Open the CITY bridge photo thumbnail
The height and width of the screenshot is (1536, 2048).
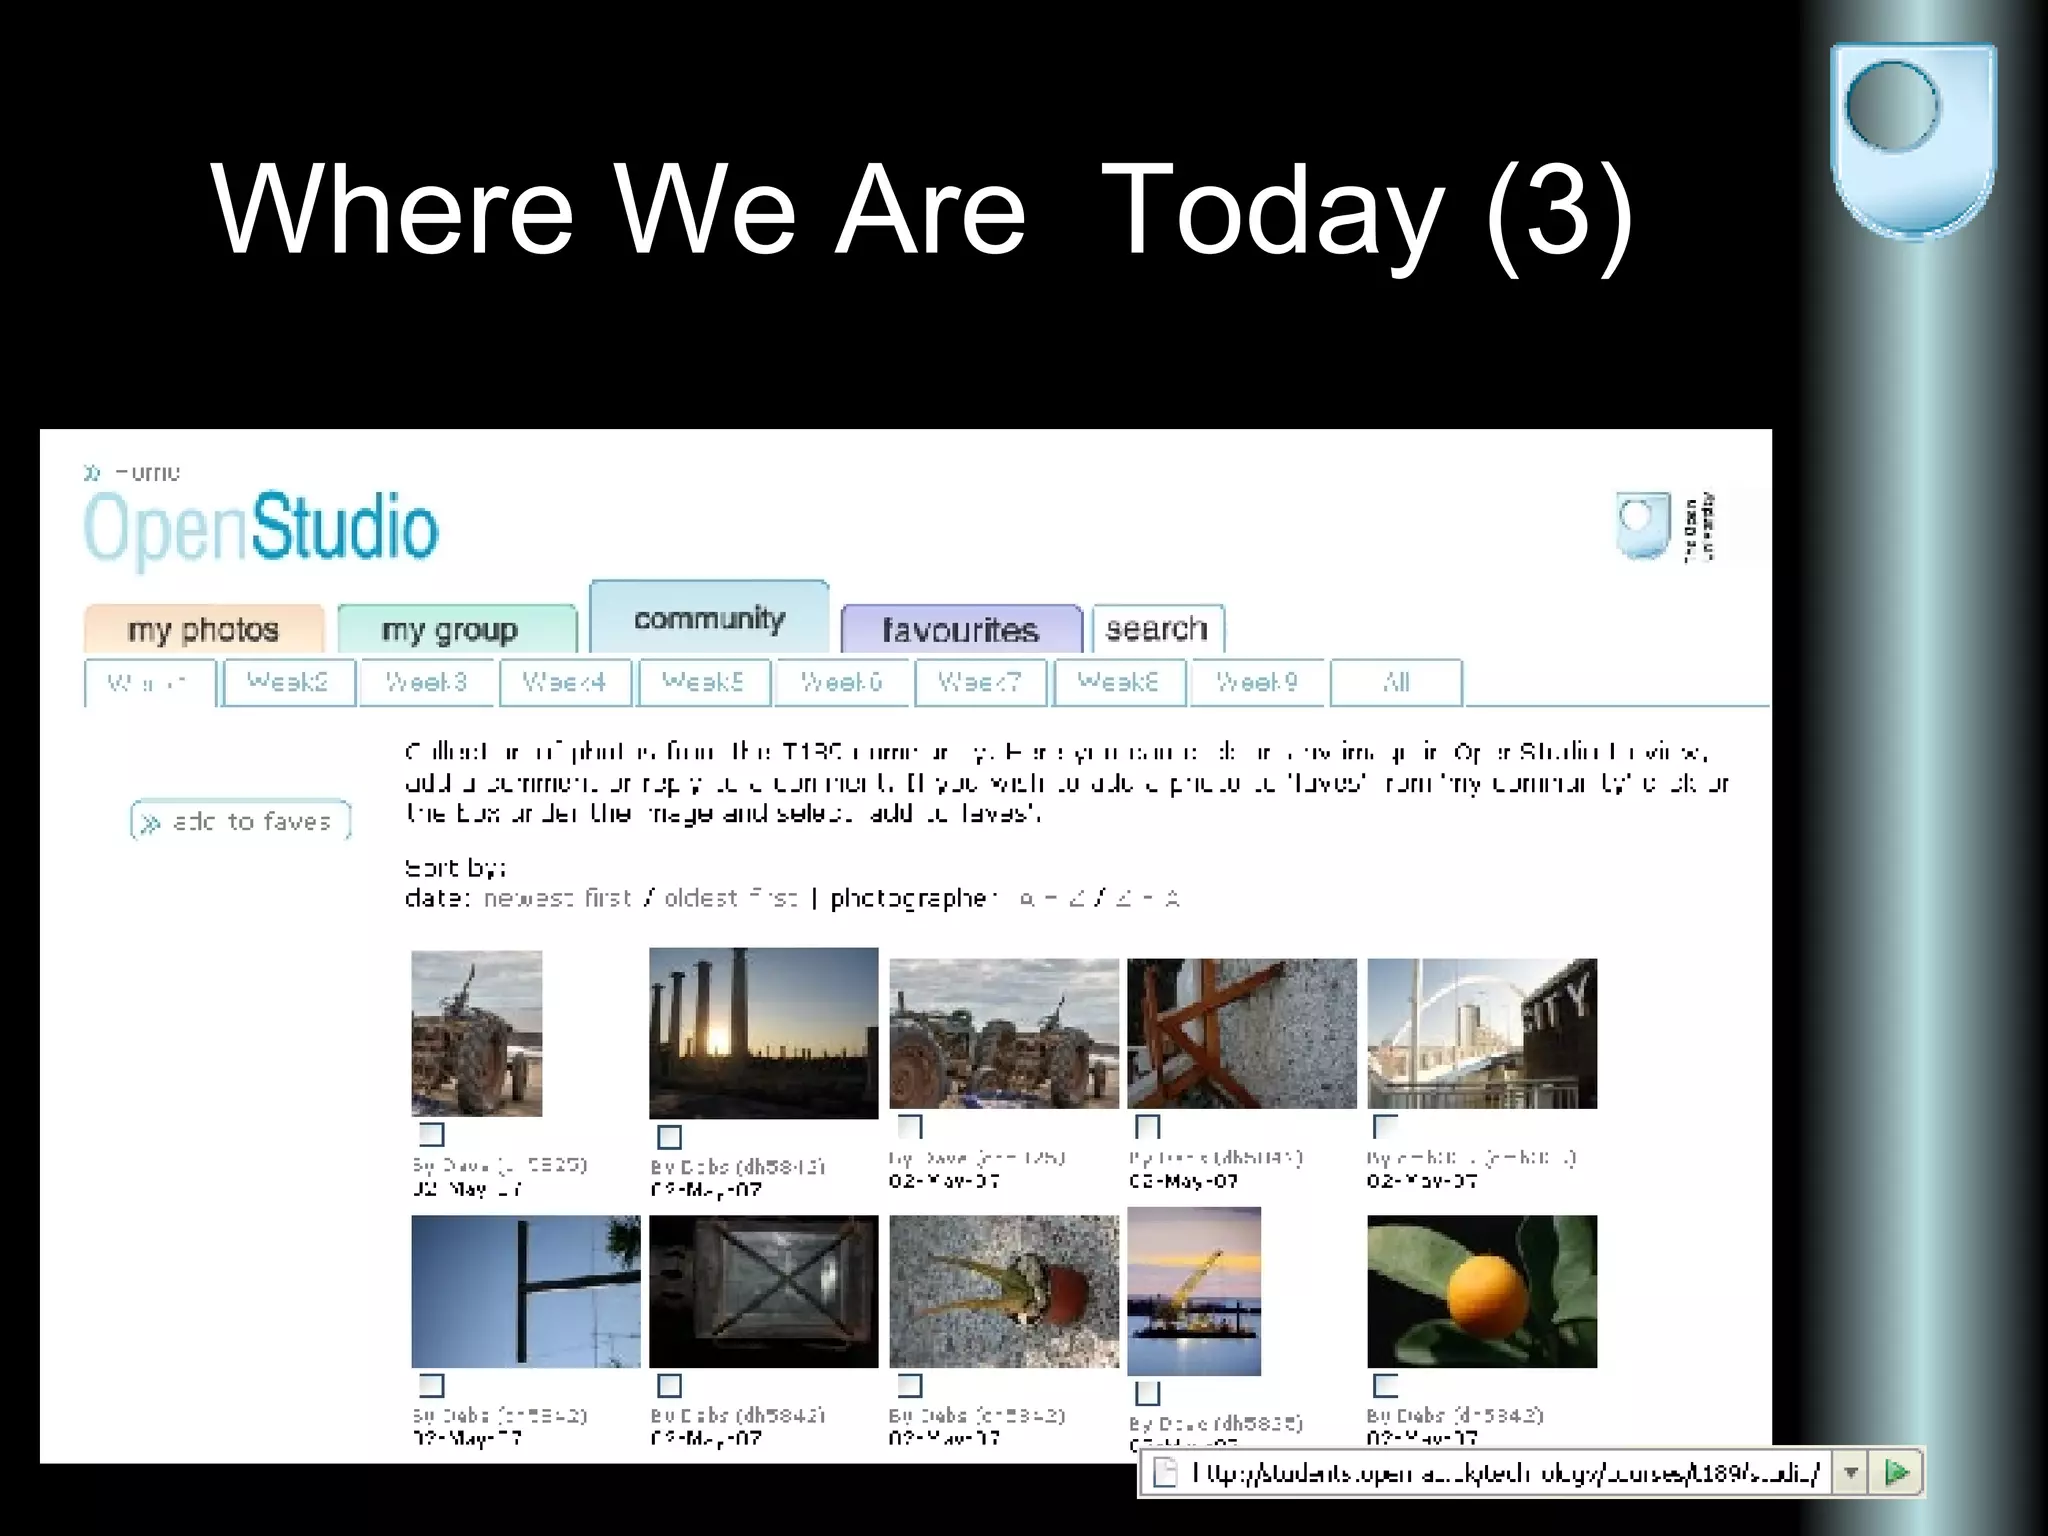(x=1482, y=1033)
